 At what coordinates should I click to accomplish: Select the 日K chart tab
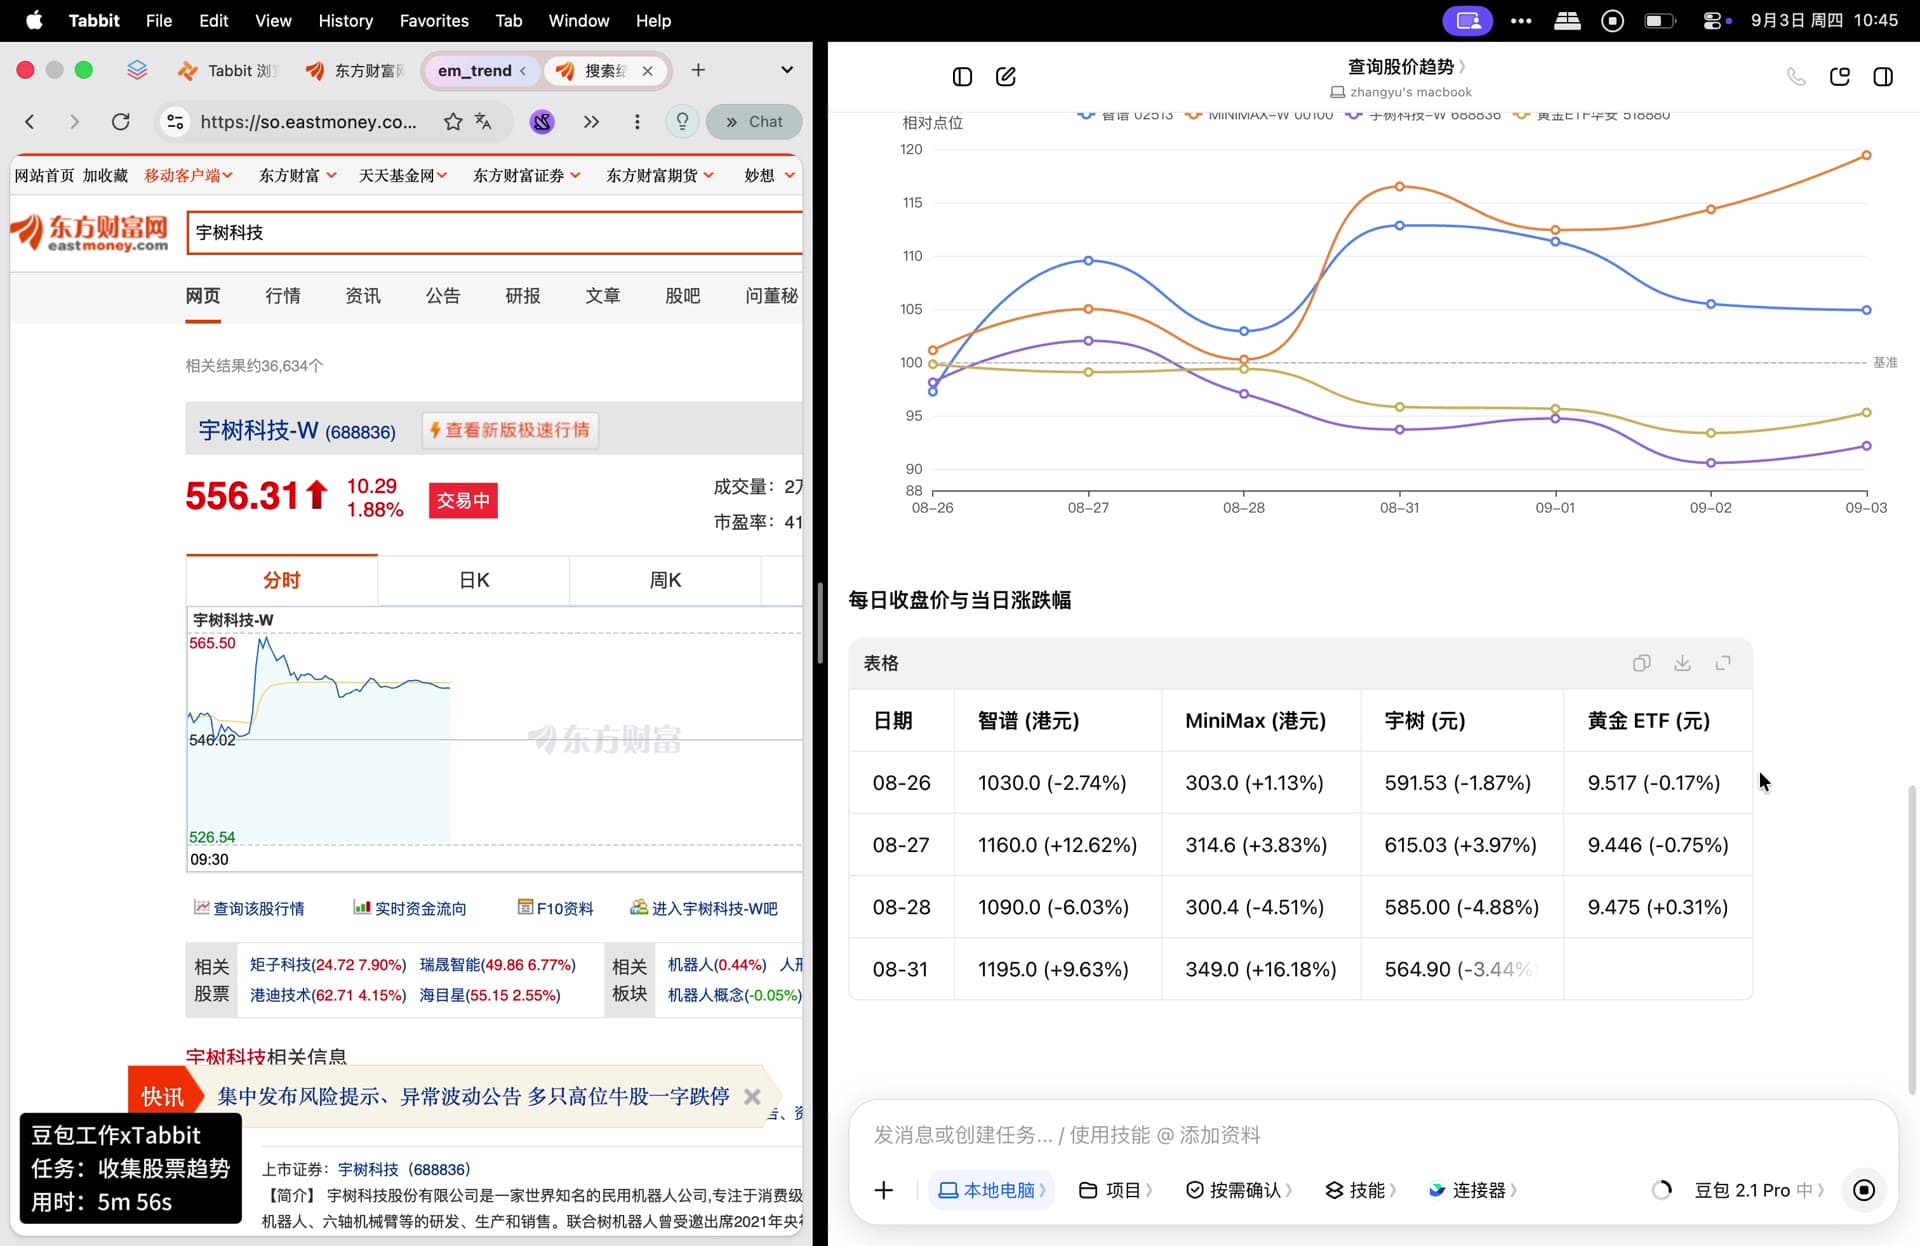[474, 580]
